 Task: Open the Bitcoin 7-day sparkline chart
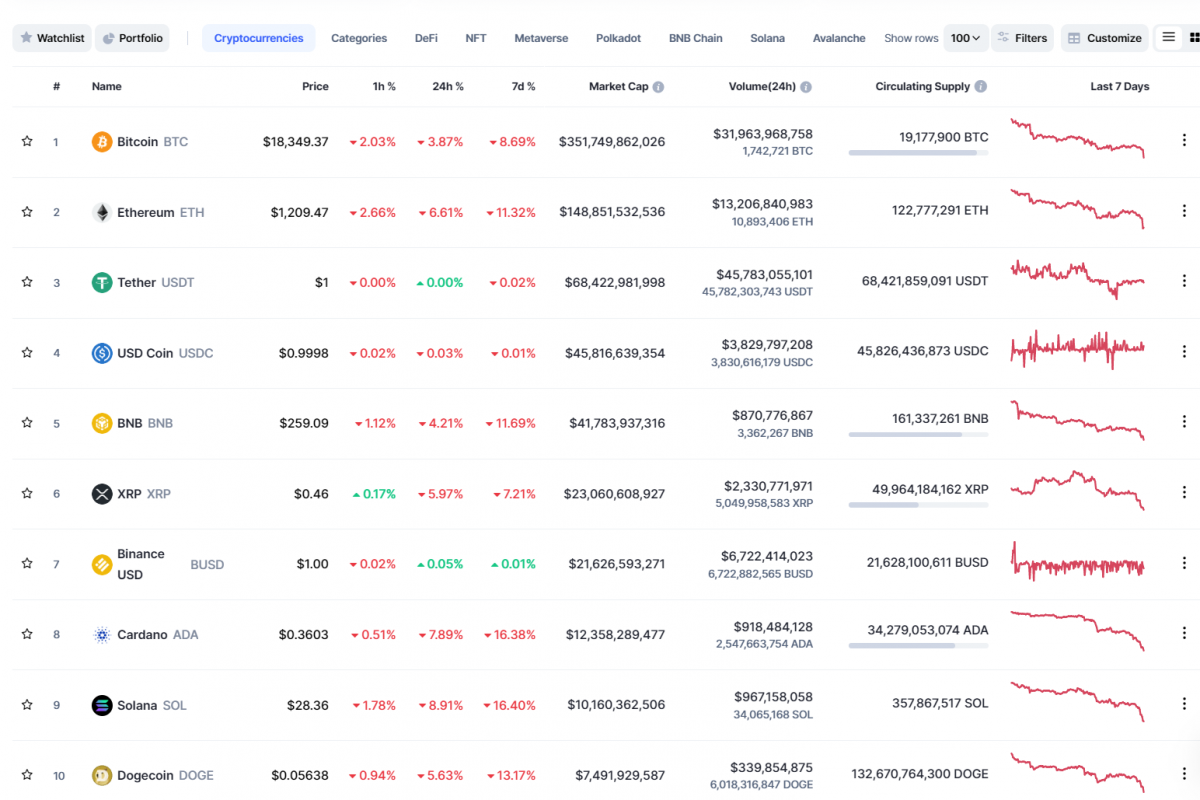coord(1078,139)
